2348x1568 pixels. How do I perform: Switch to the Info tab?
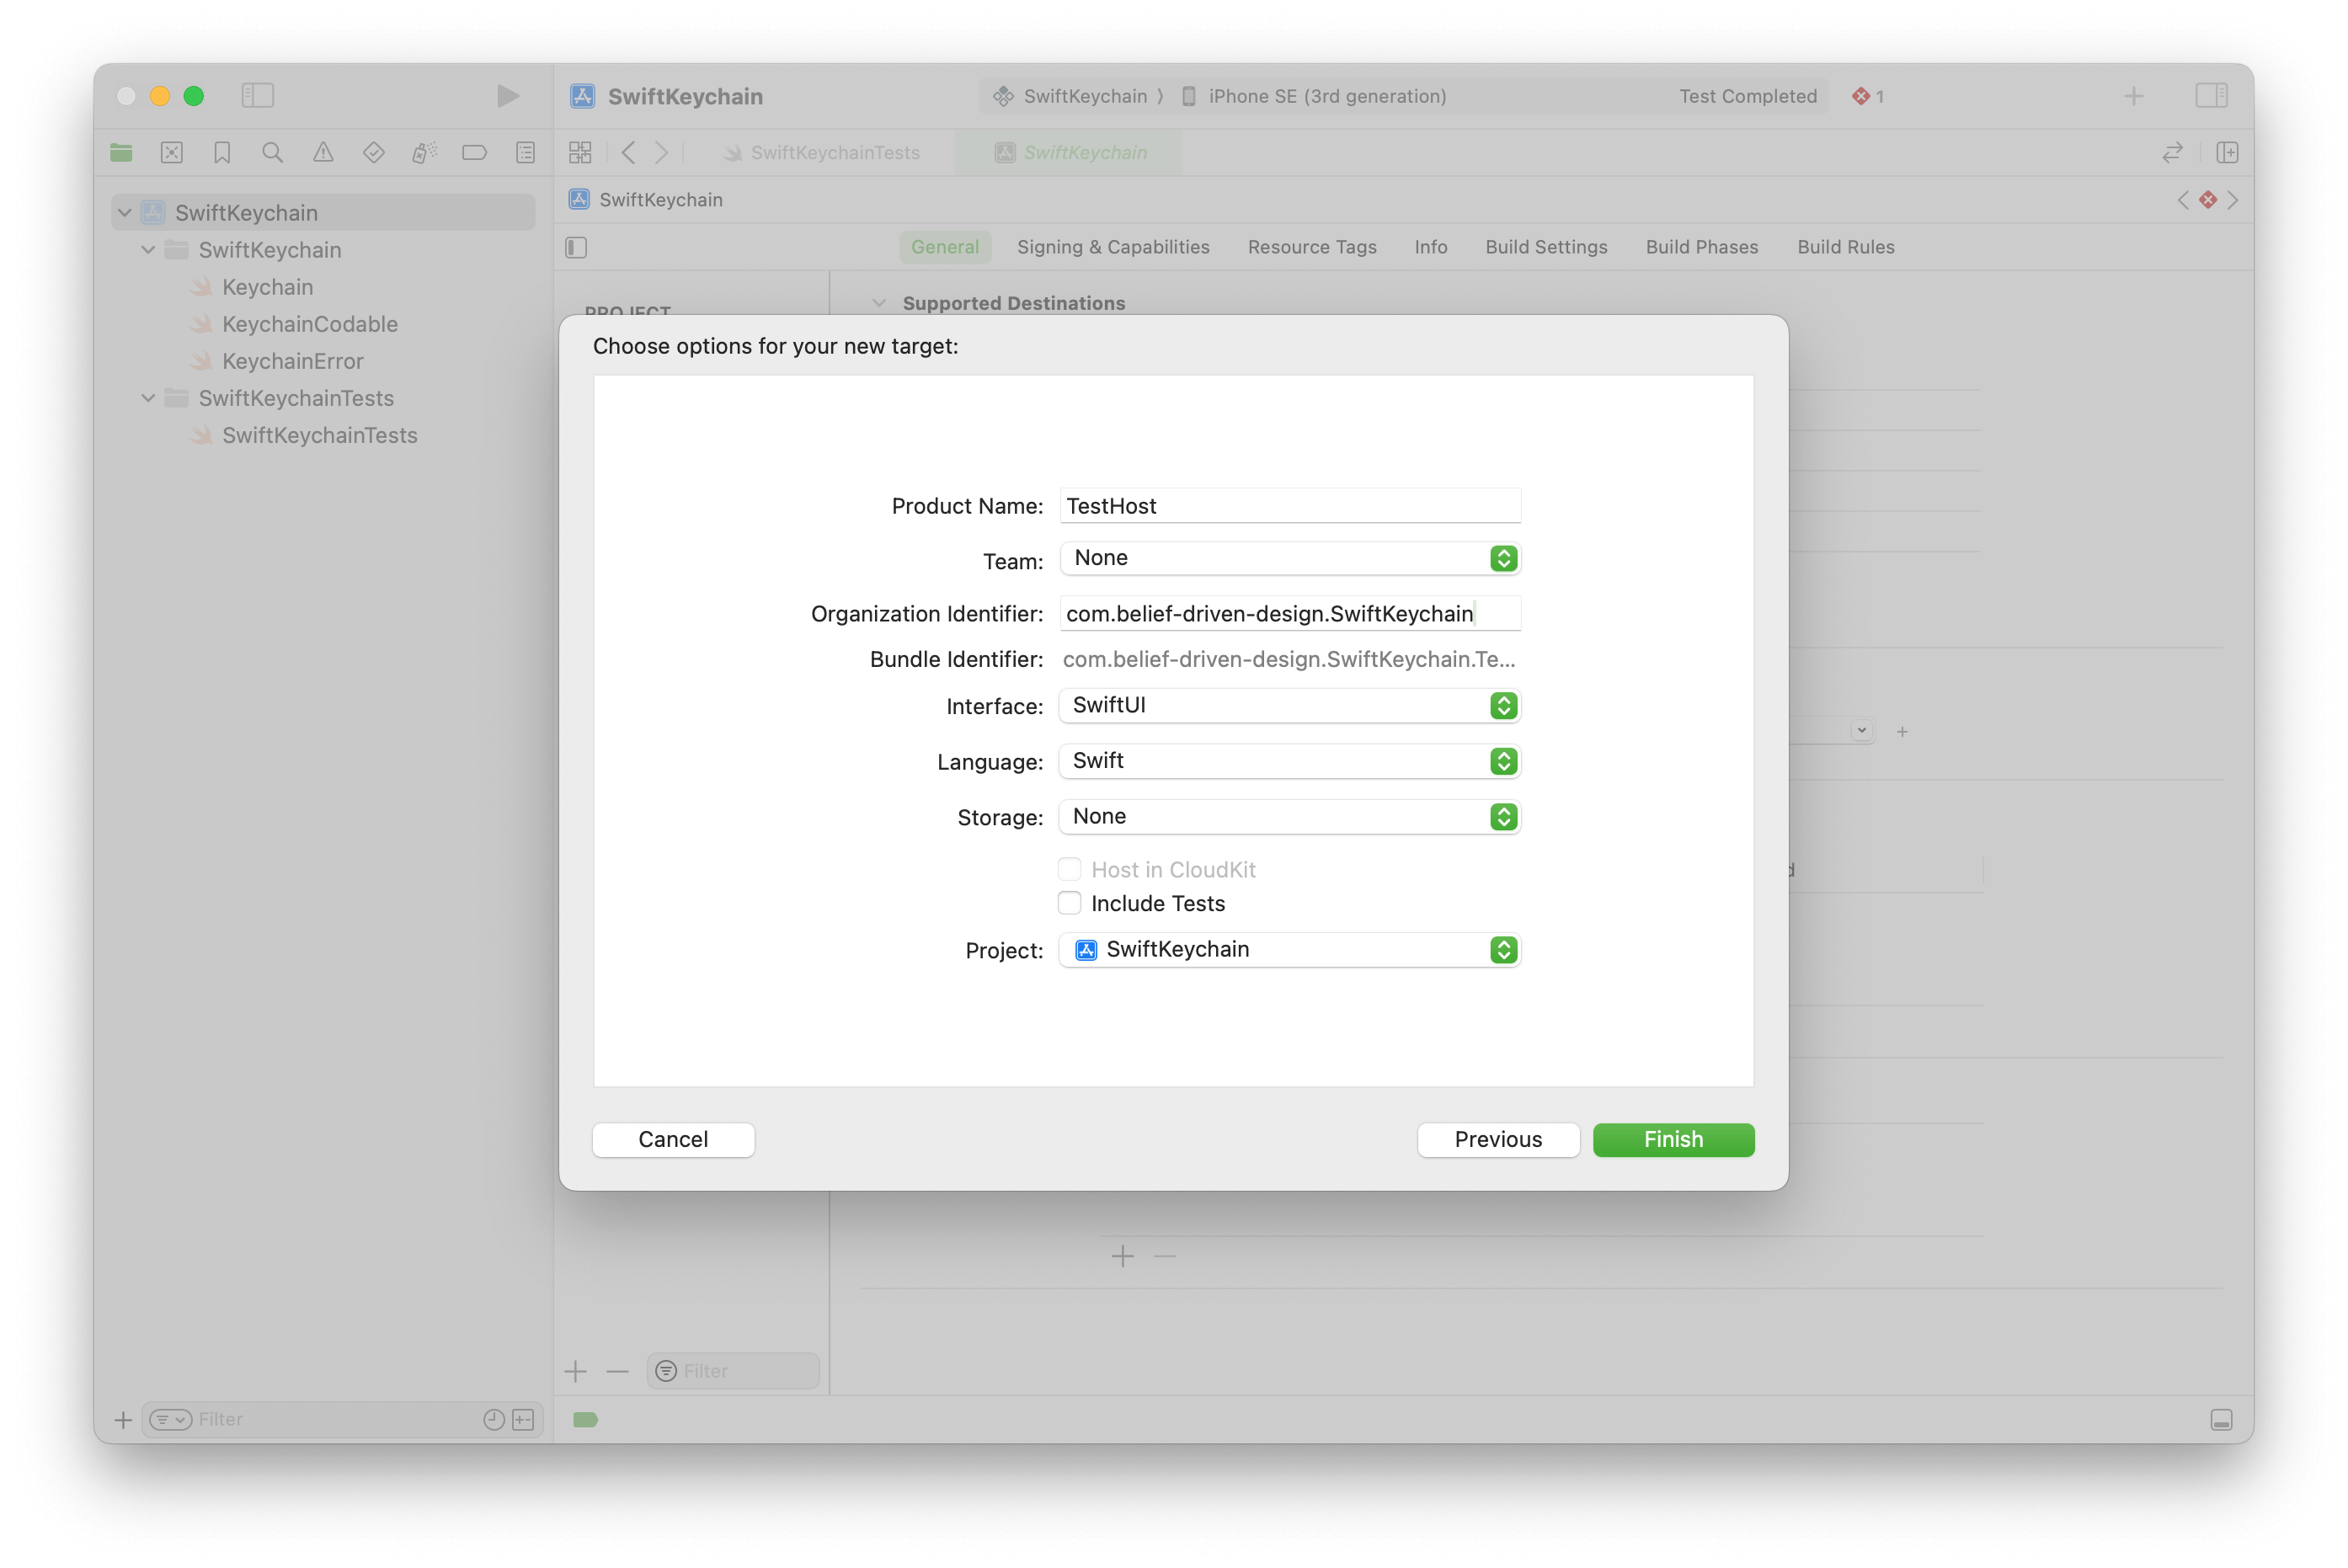point(1430,247)
